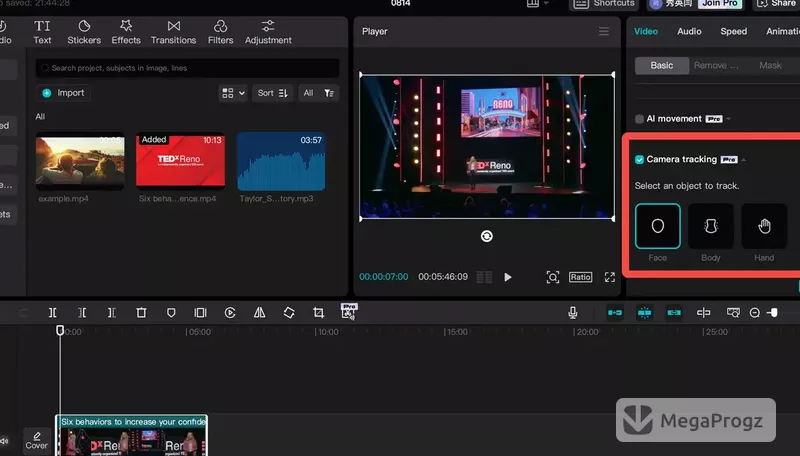This screenshot has width=800, height=456.
Task: Open the Transitions tab
Action: [173, 32]
